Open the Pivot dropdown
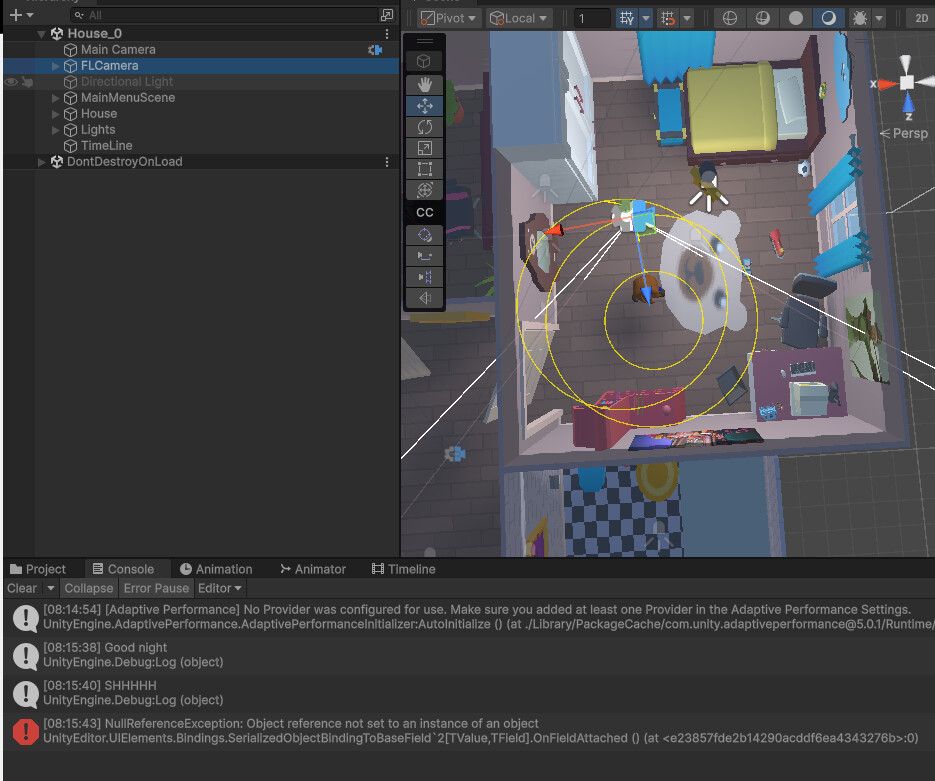This screenshot has width=935, height=781. tap(447, 17)
